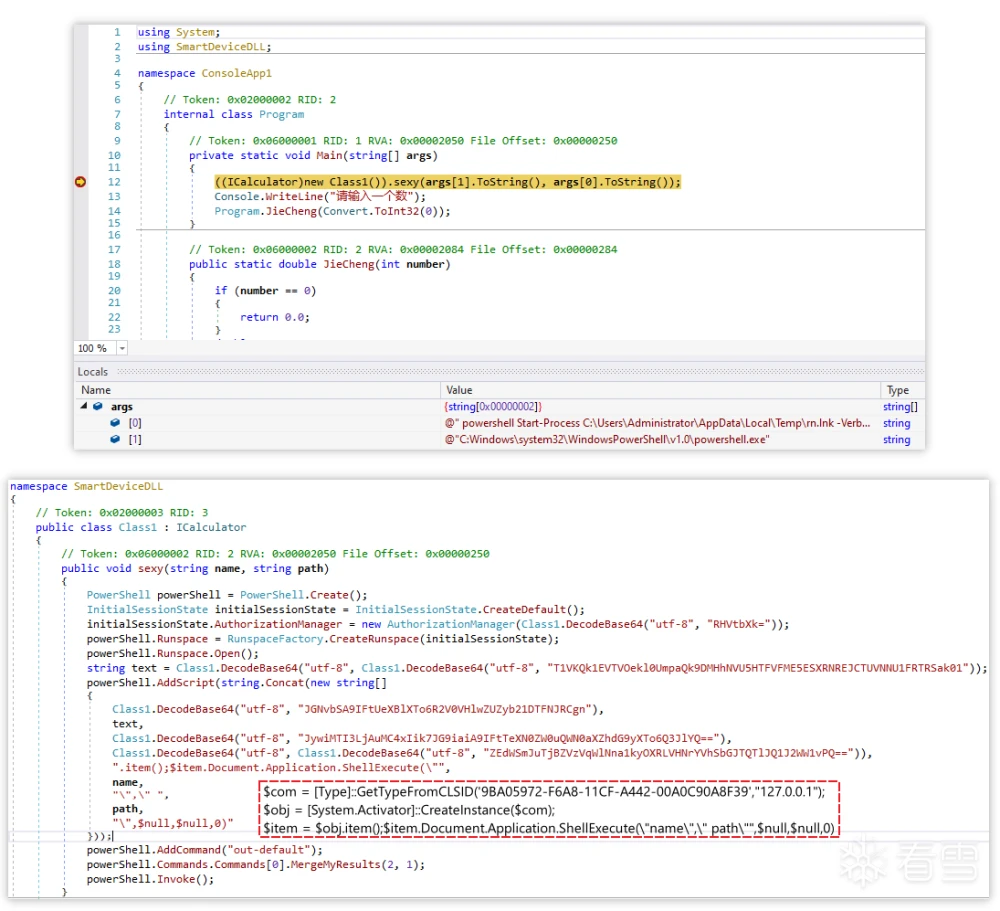Click the icon beside the [0] local entry
The image size is (1000, 911).
coord(115,422)
